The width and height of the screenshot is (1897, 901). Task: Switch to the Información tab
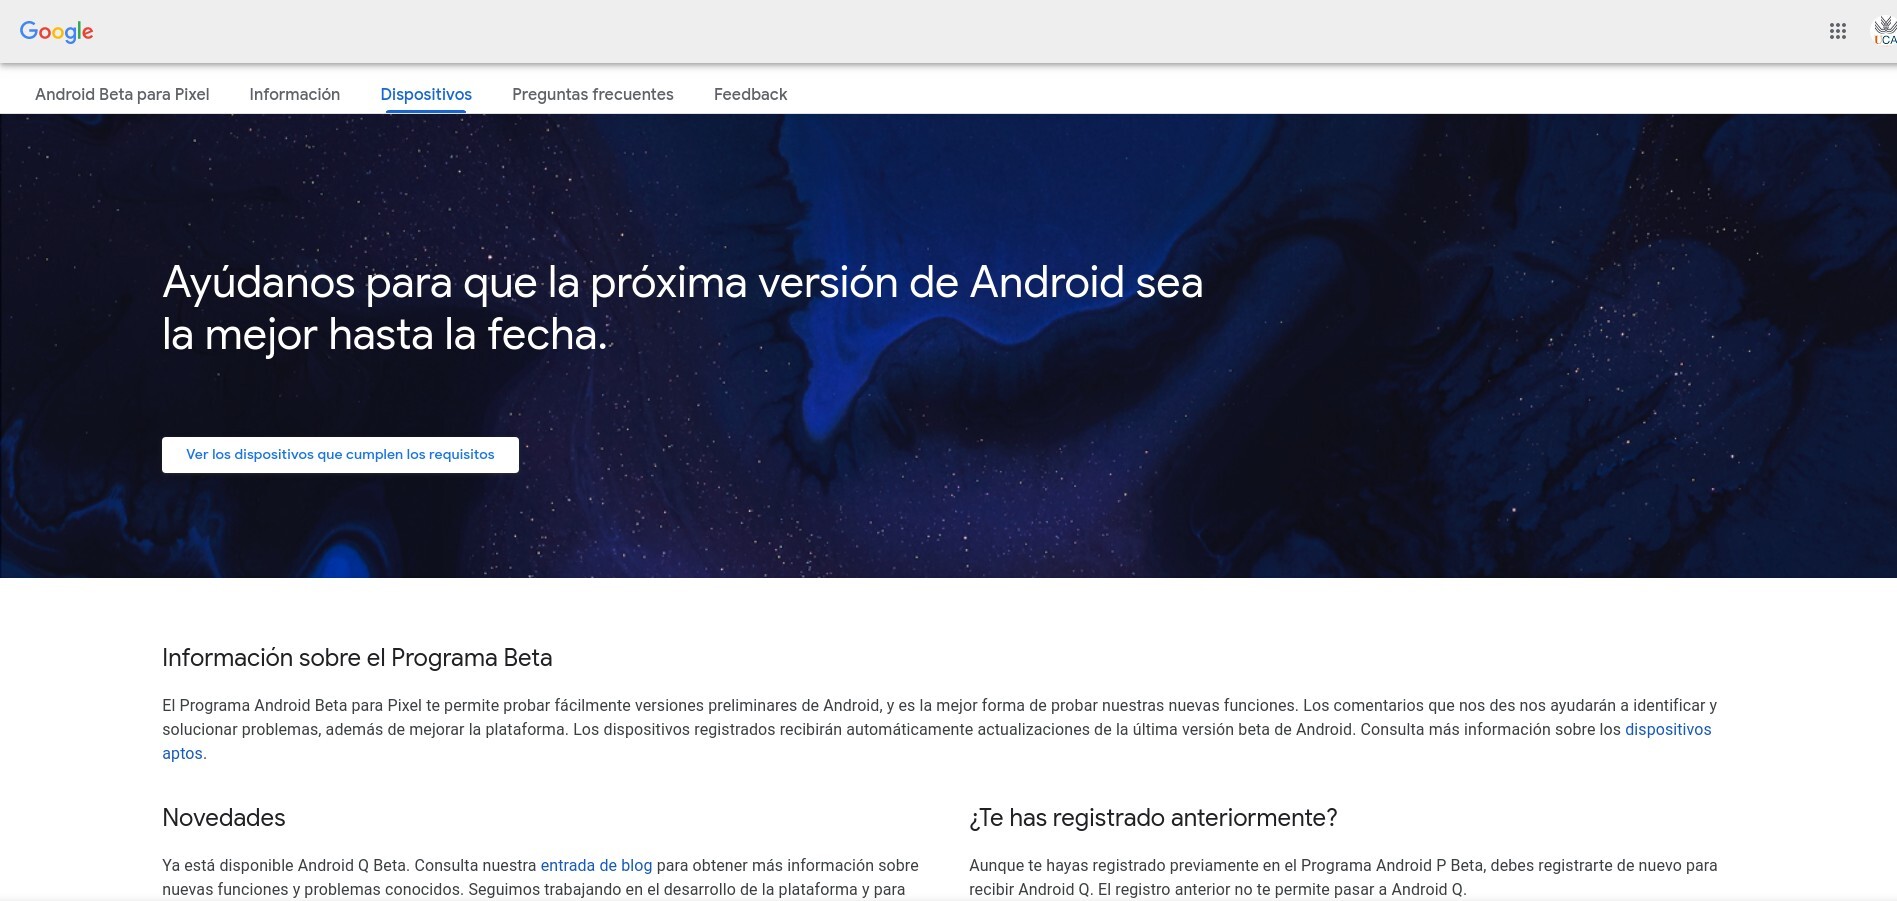(295, 94)
